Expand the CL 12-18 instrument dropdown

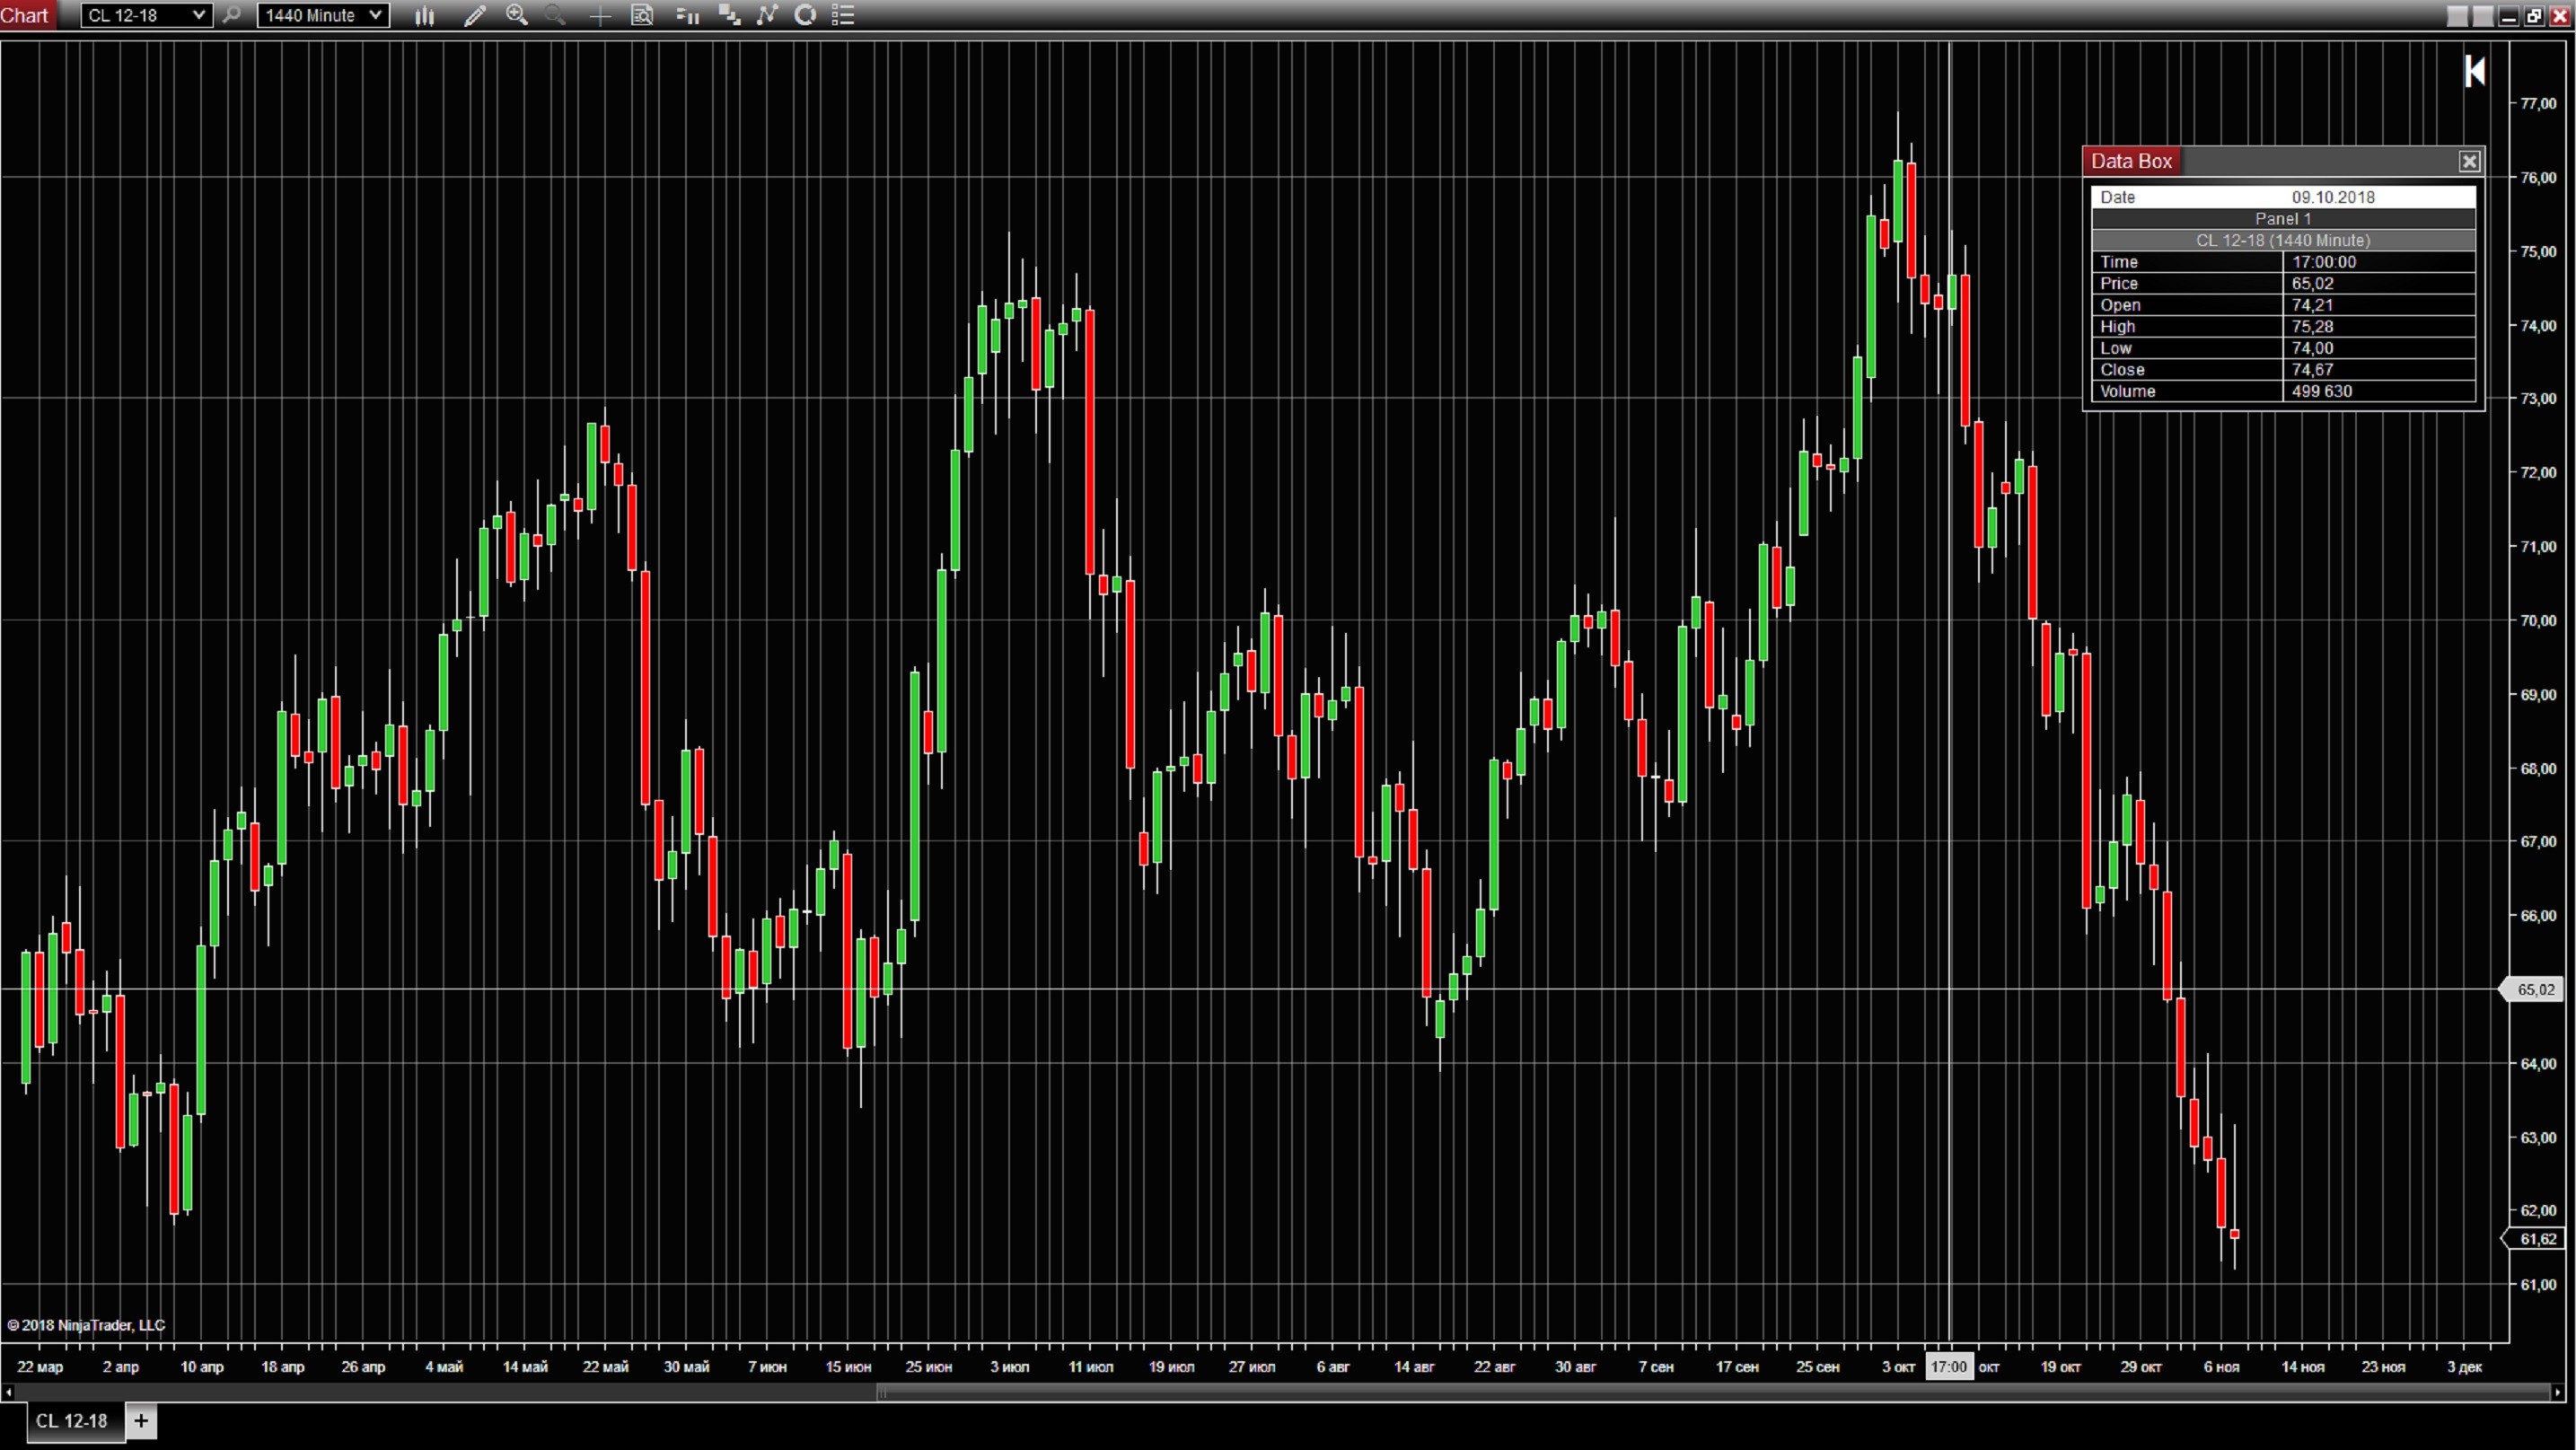click(x=198, y=15)
